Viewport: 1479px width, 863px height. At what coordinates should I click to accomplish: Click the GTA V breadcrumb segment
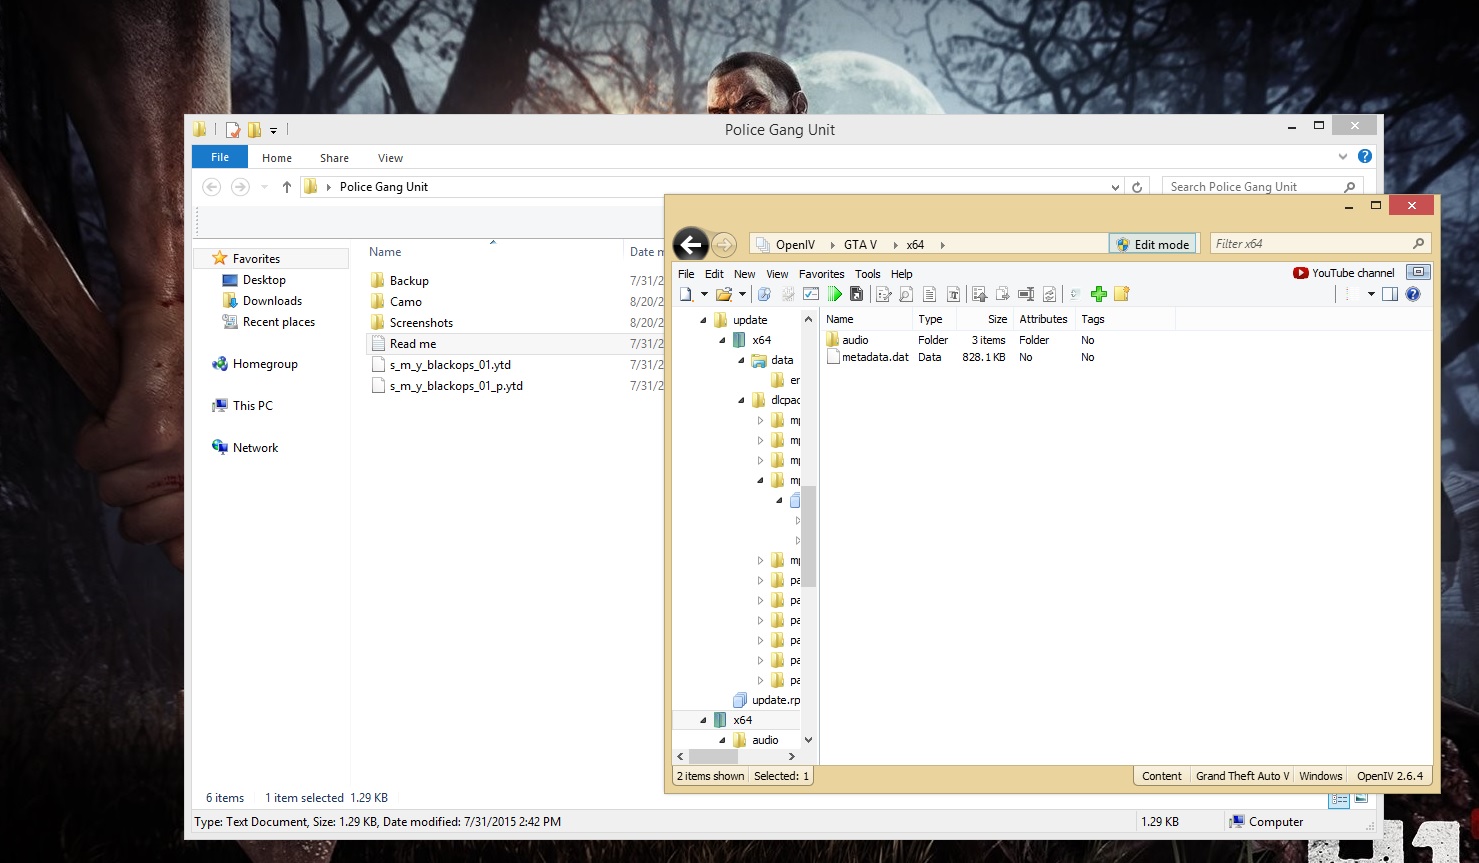coord(859,245)
